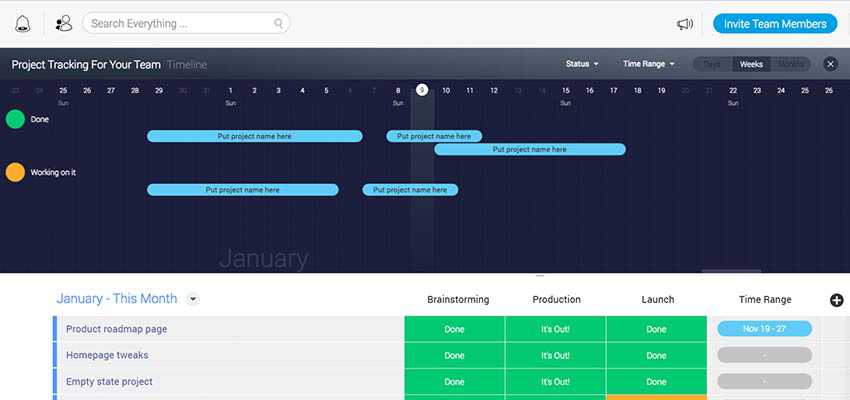The height and width of the screenshot is (400, 850).
Task: Focus the Search Everything field
Action: [x=180, y=23]
